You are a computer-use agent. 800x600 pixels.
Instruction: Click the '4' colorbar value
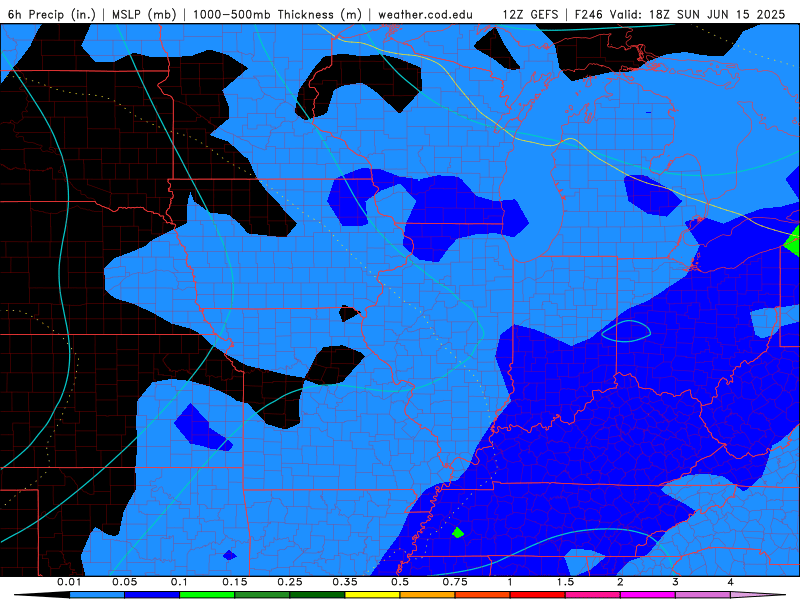(x=731, y=582)
